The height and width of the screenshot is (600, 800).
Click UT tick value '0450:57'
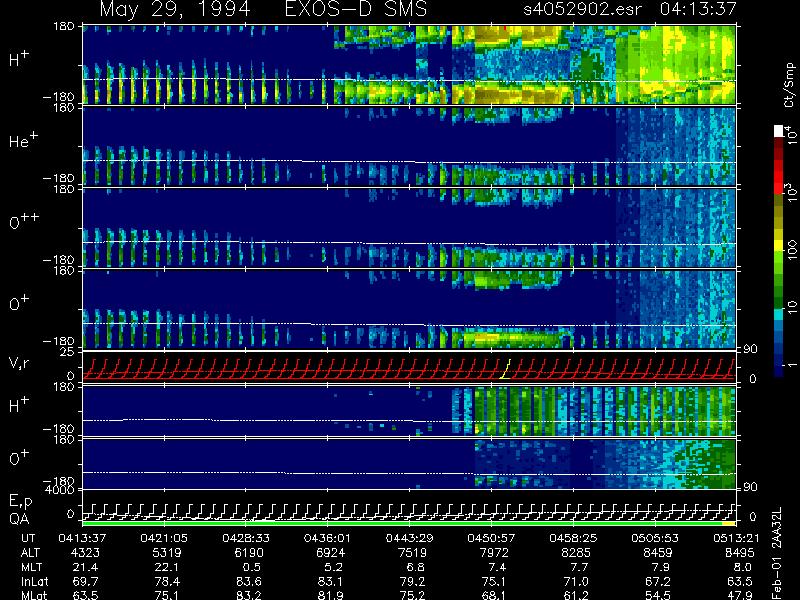point(491,538)
